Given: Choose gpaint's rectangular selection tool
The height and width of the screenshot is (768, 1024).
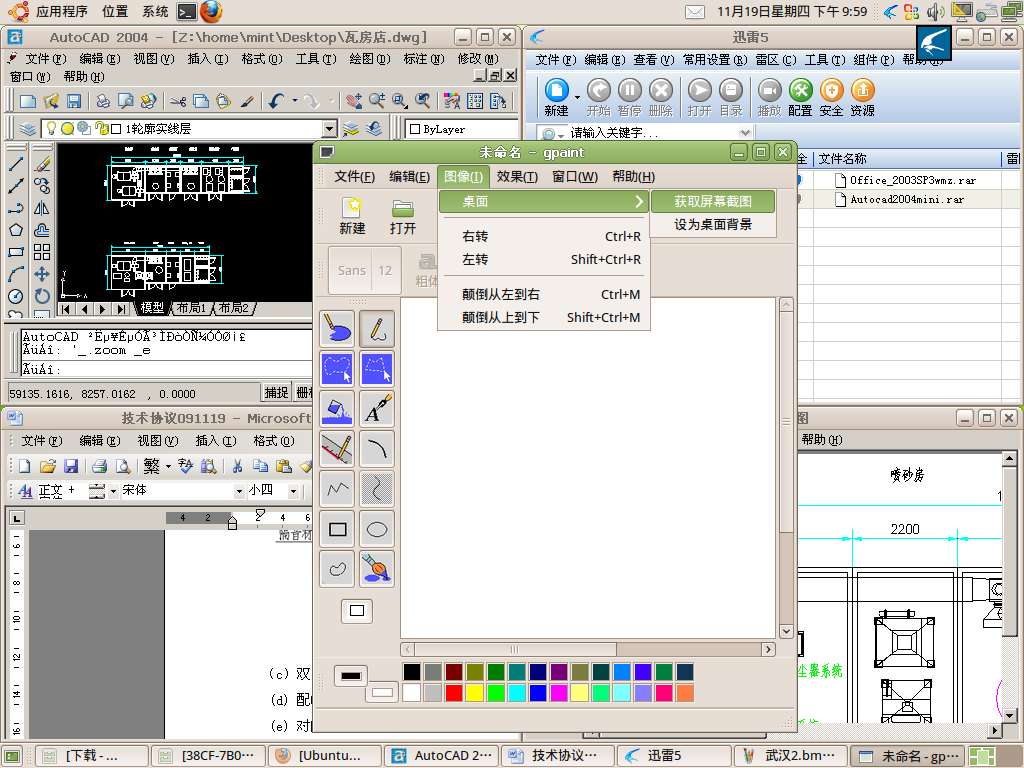Looking at the screenshot, I should click(x=377, y=368).
